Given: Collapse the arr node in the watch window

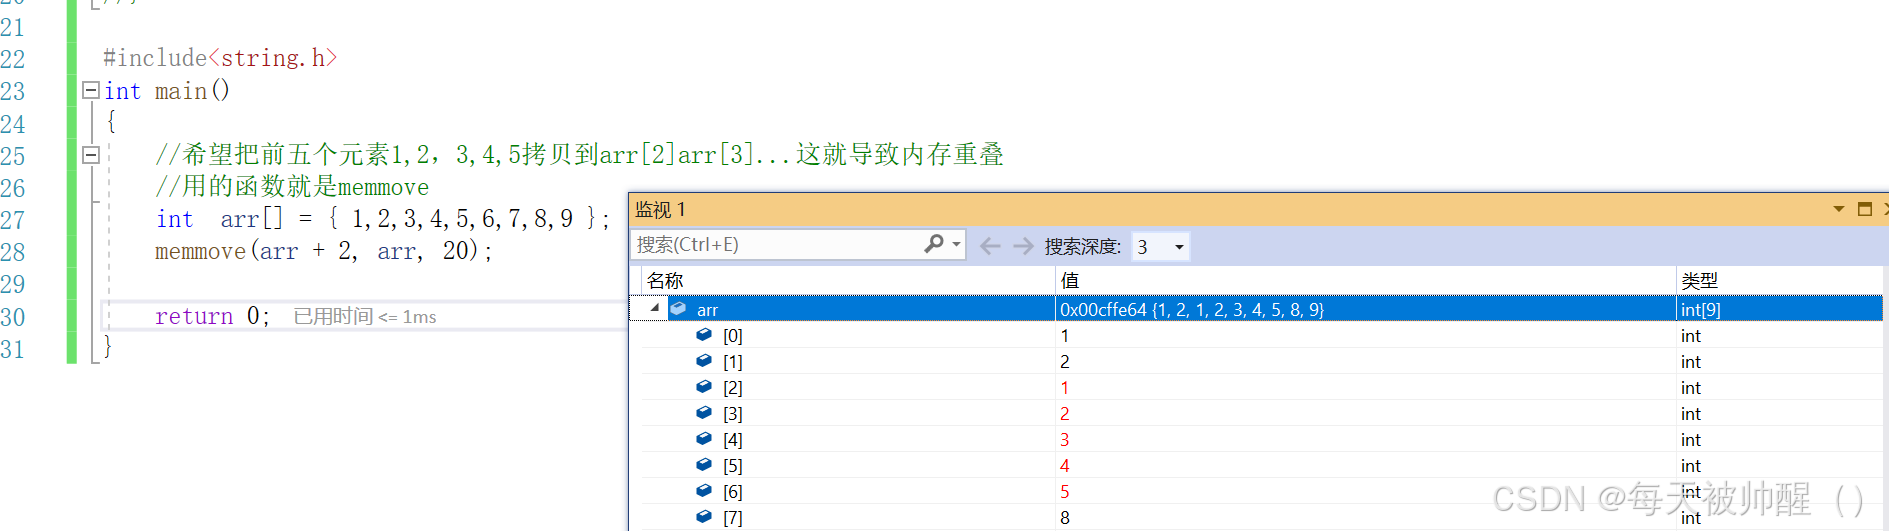Looking at the screenshot, I should pos(655,309).
